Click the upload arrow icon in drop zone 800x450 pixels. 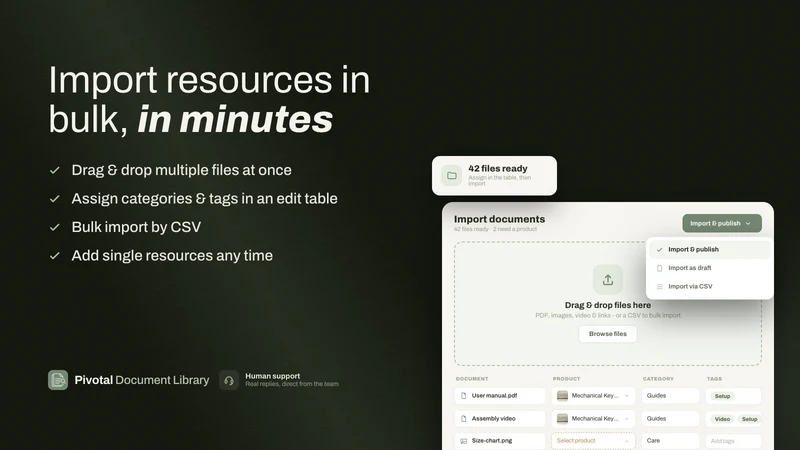point(608,280)
